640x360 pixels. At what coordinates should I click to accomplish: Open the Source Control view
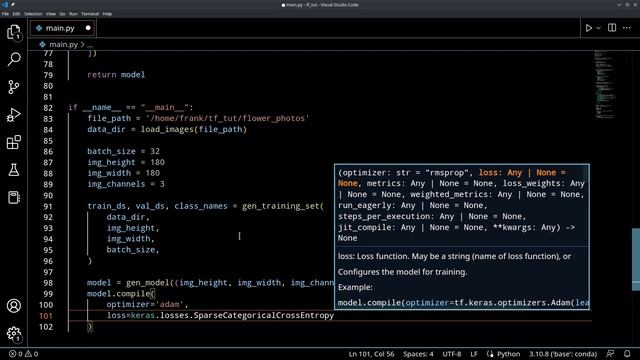(14, 87)
